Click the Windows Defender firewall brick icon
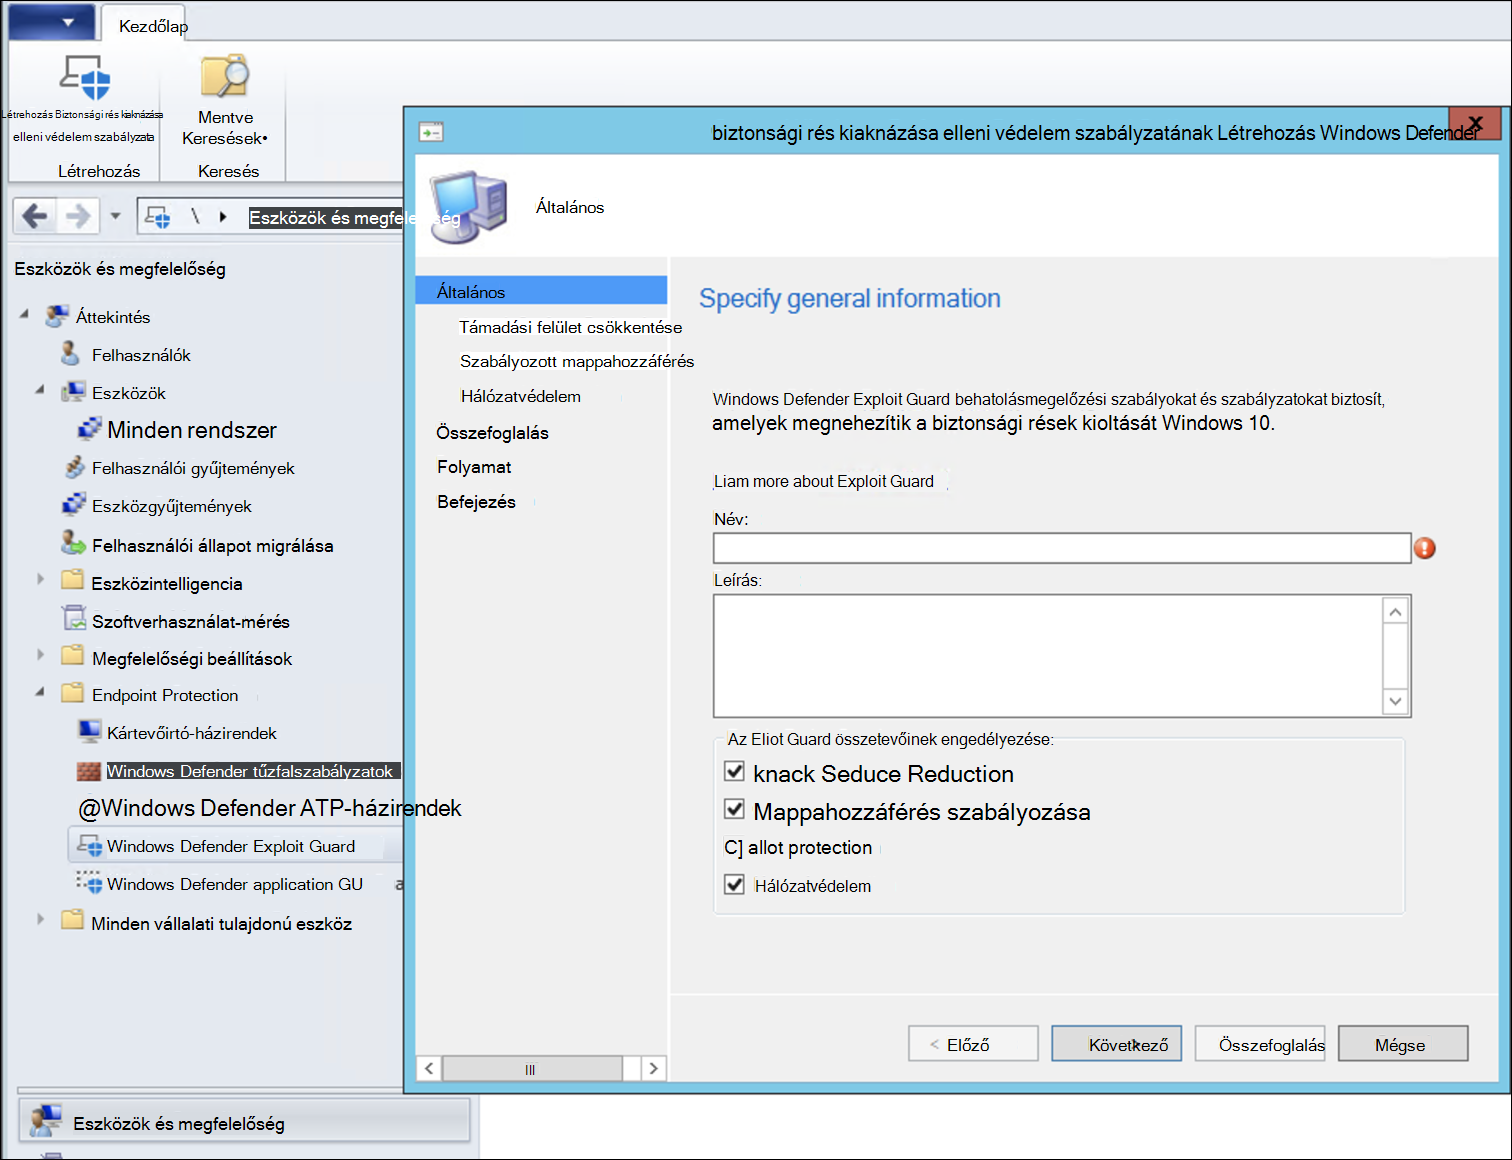This screenshot has width=1512, height=1160. click(x=89, y=771)
